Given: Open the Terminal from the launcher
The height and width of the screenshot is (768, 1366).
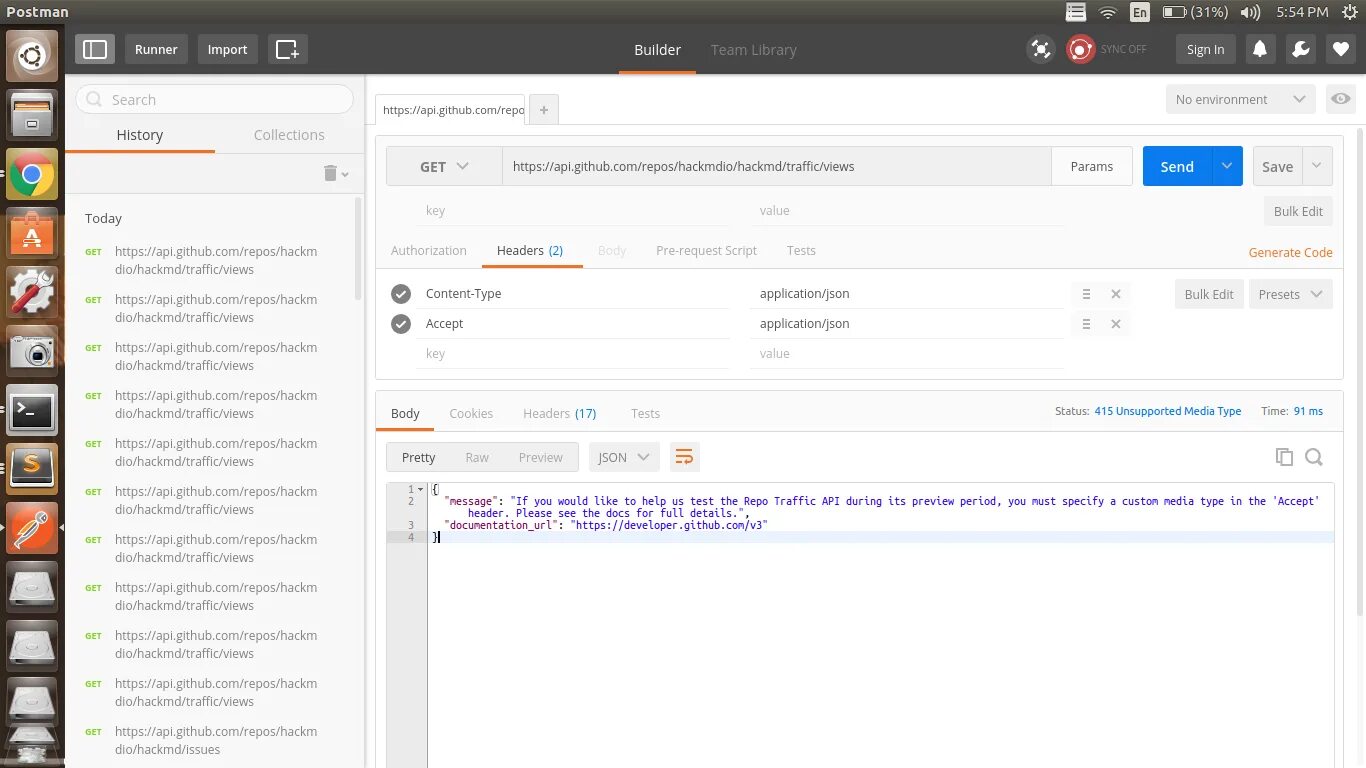Looking at the screenshot, I should (32, 410).
